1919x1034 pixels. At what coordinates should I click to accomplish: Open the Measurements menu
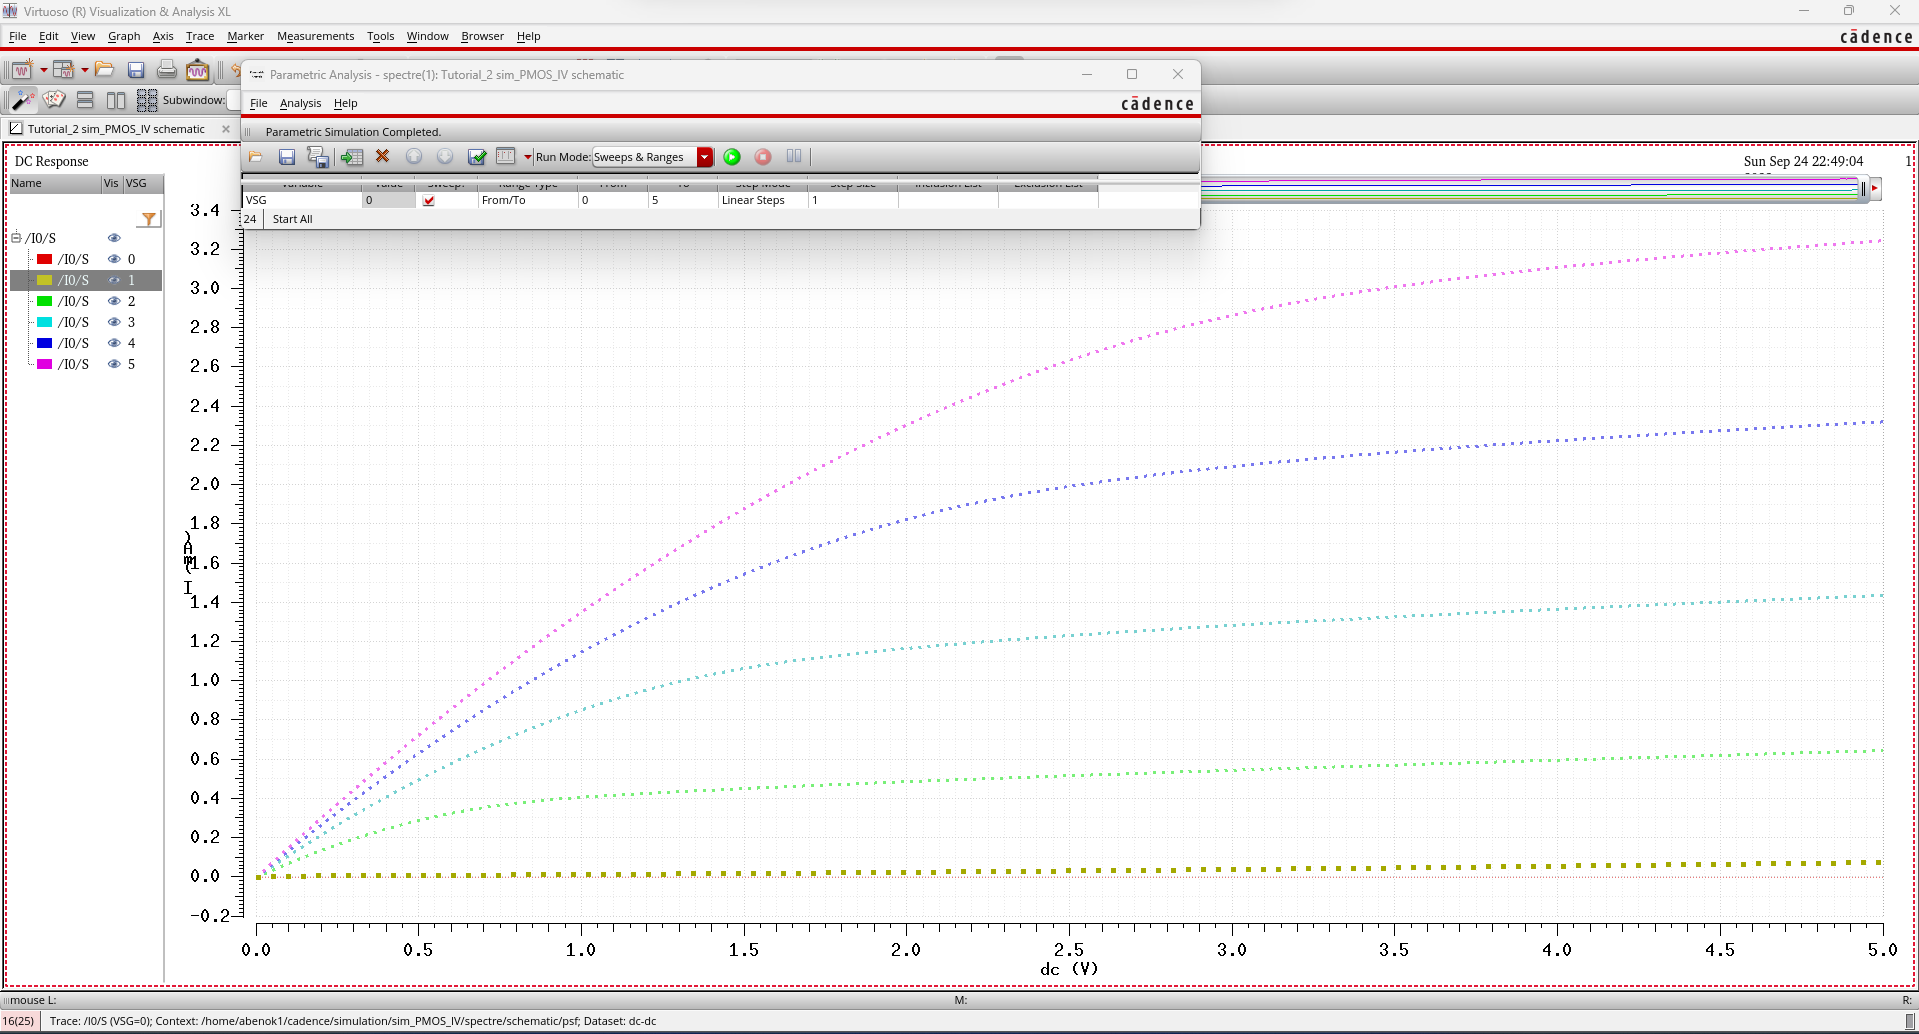pos(315,36)
